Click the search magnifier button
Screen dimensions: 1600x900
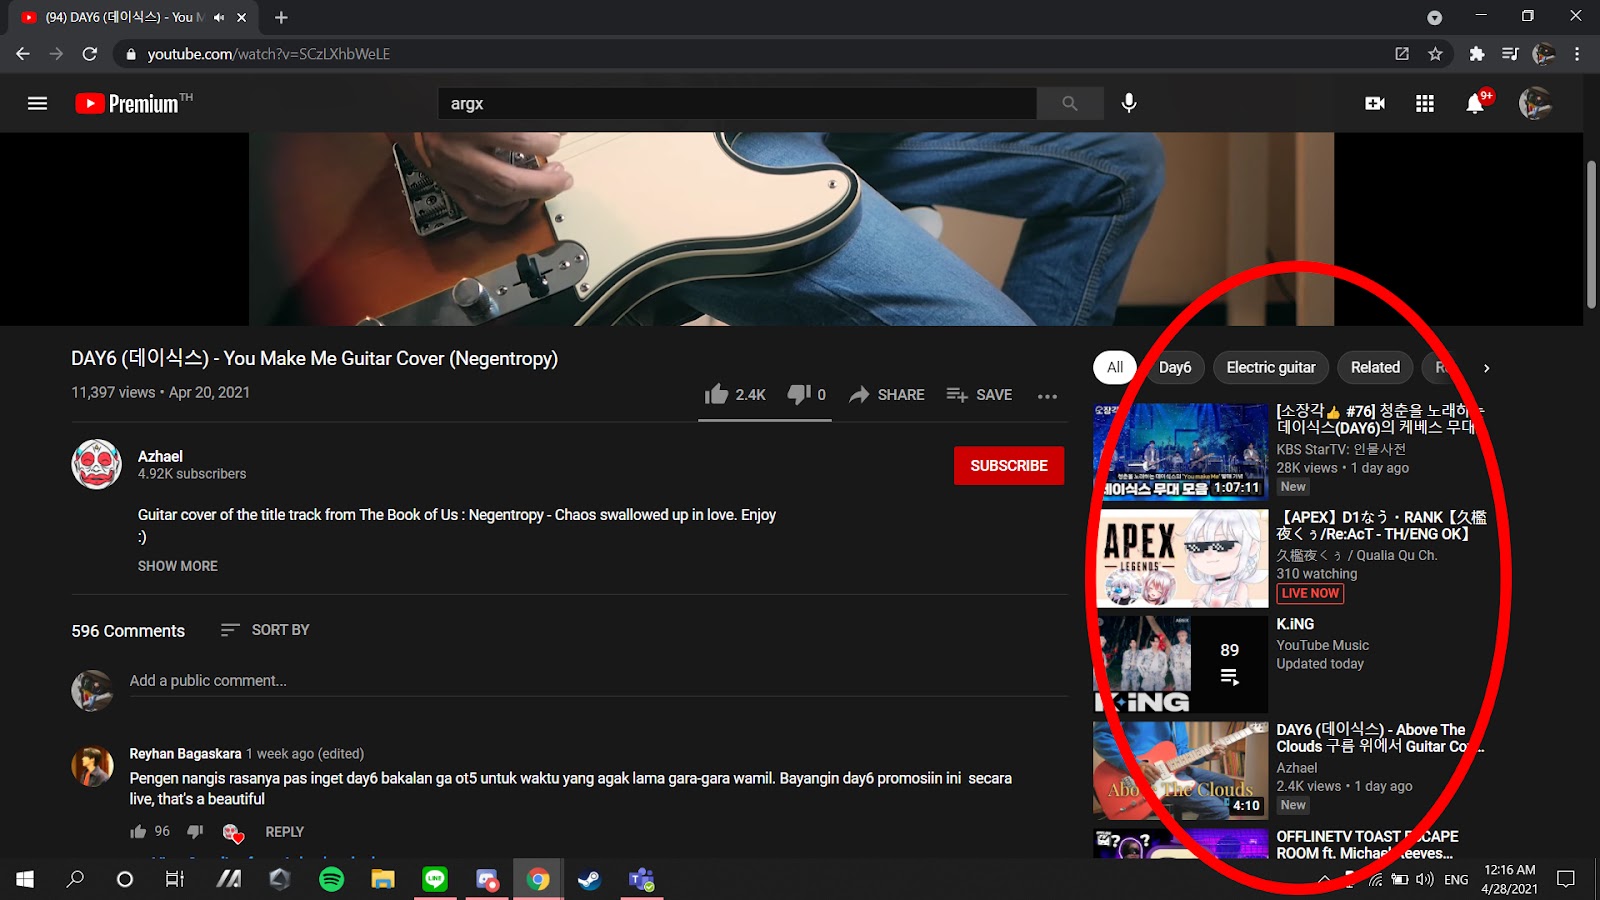point(1070,103)
